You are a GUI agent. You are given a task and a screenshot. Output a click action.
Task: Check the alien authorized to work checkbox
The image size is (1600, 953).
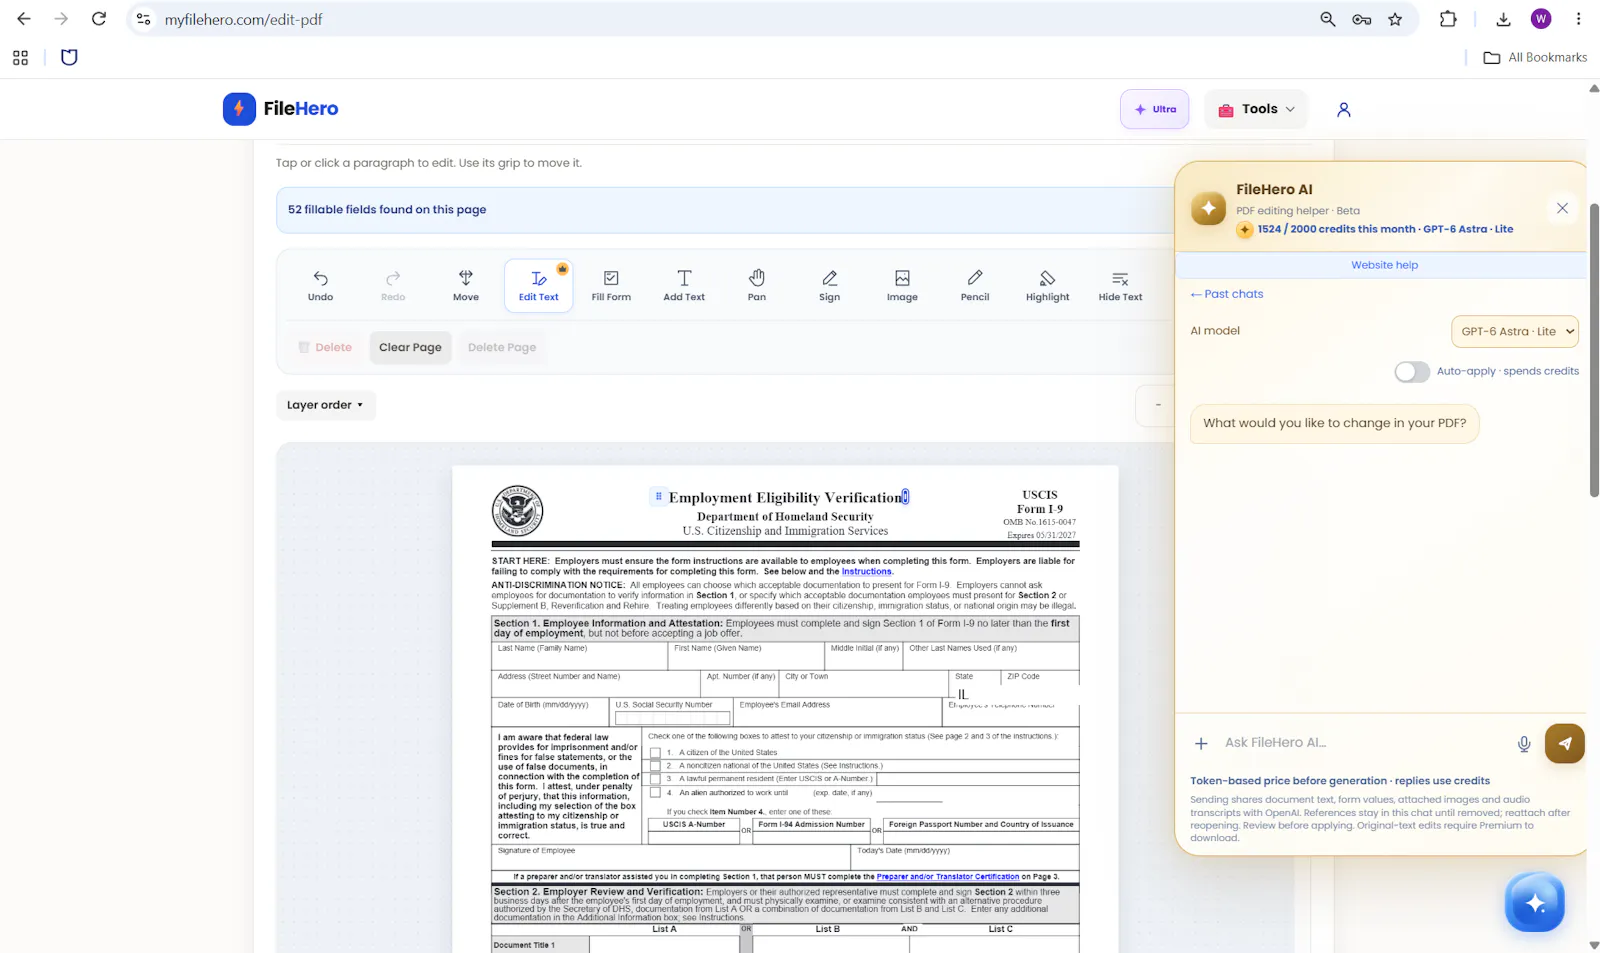pyautogui.click(x=656, y=792)
